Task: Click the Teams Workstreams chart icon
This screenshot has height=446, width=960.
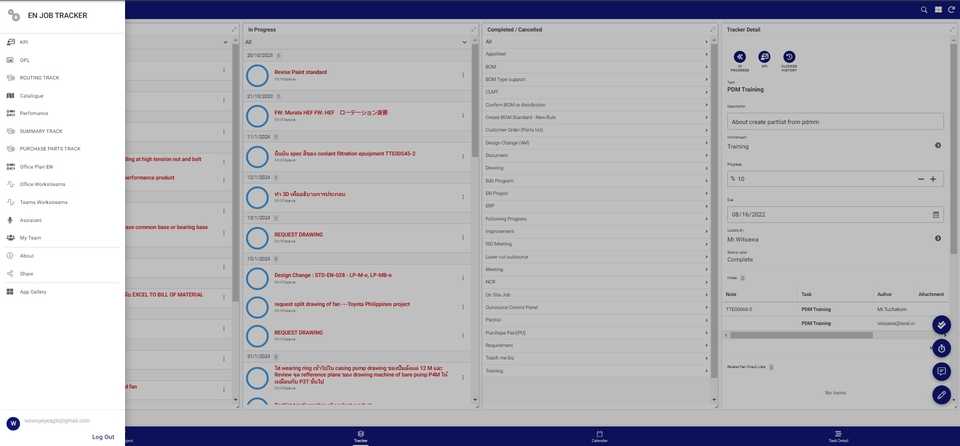Action: (10, 202)
